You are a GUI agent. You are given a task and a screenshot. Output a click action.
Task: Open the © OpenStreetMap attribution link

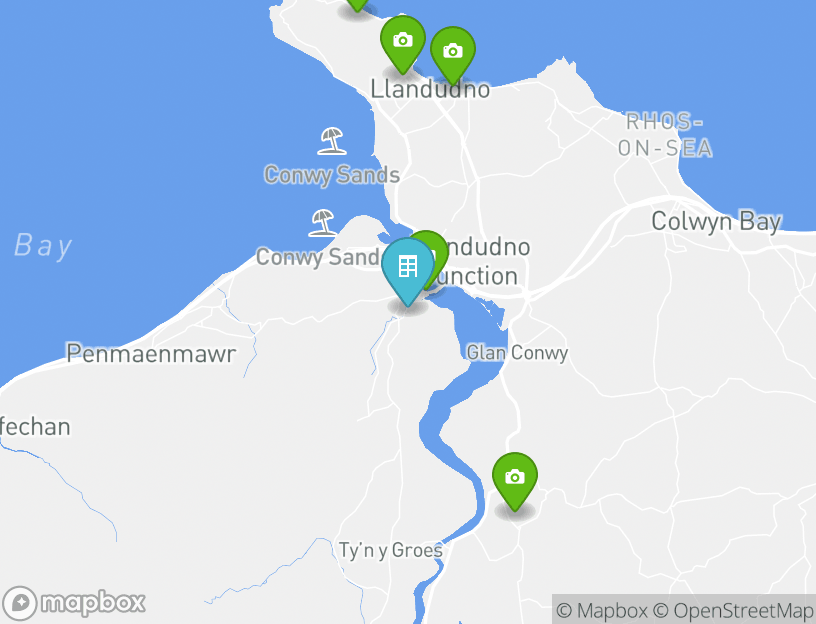pyautogui.click(x=733, y=610)
